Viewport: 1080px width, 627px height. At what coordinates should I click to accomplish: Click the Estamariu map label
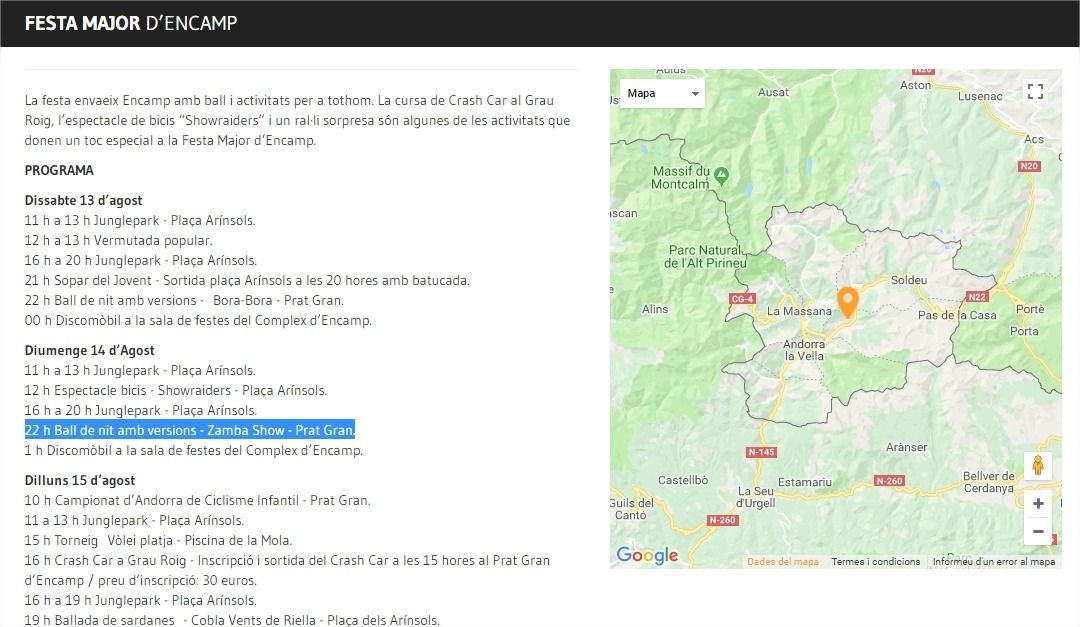point(804,482)
